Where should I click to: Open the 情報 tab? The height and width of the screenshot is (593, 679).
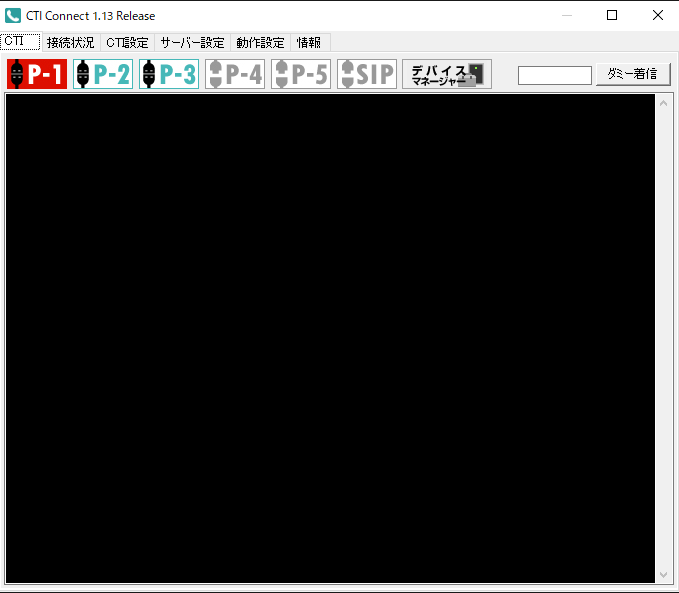[x=309, y=42]
